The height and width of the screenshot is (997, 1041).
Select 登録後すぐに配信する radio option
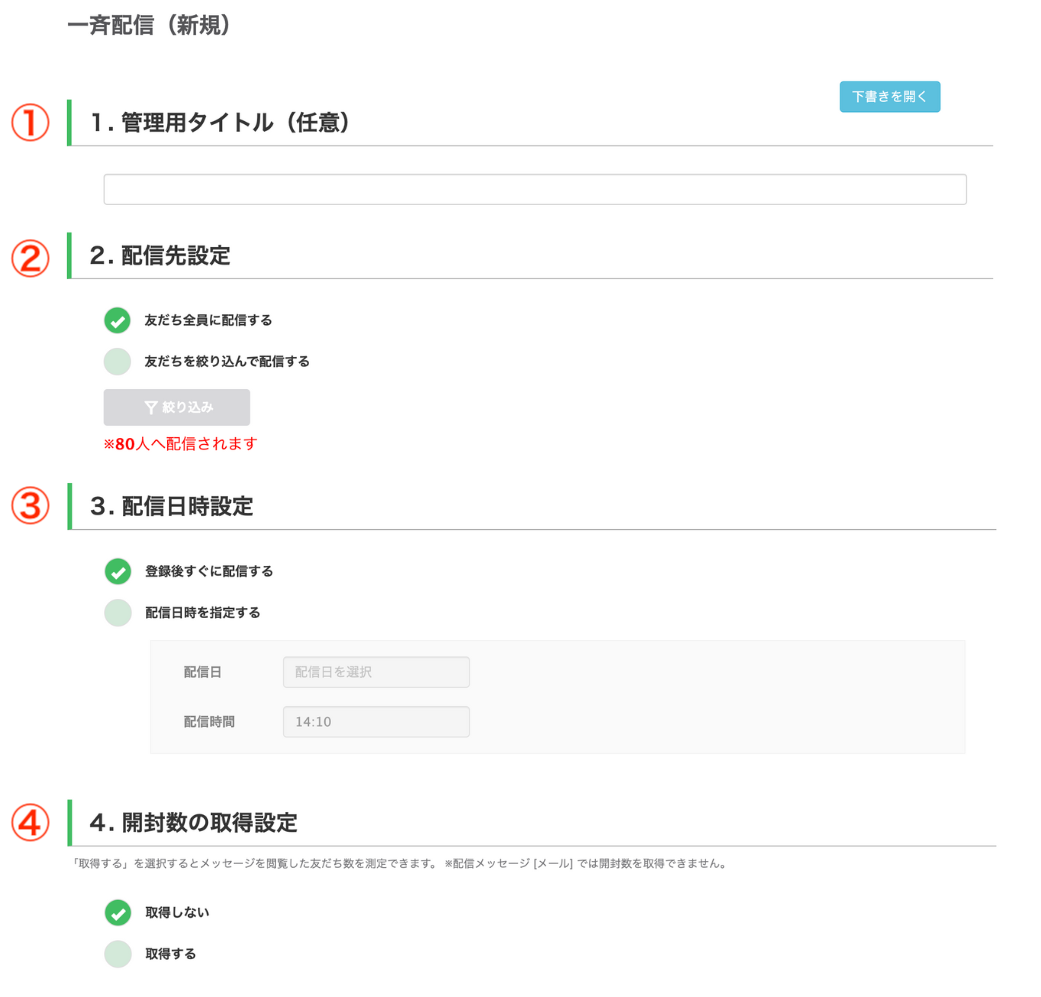click(118, 572)
